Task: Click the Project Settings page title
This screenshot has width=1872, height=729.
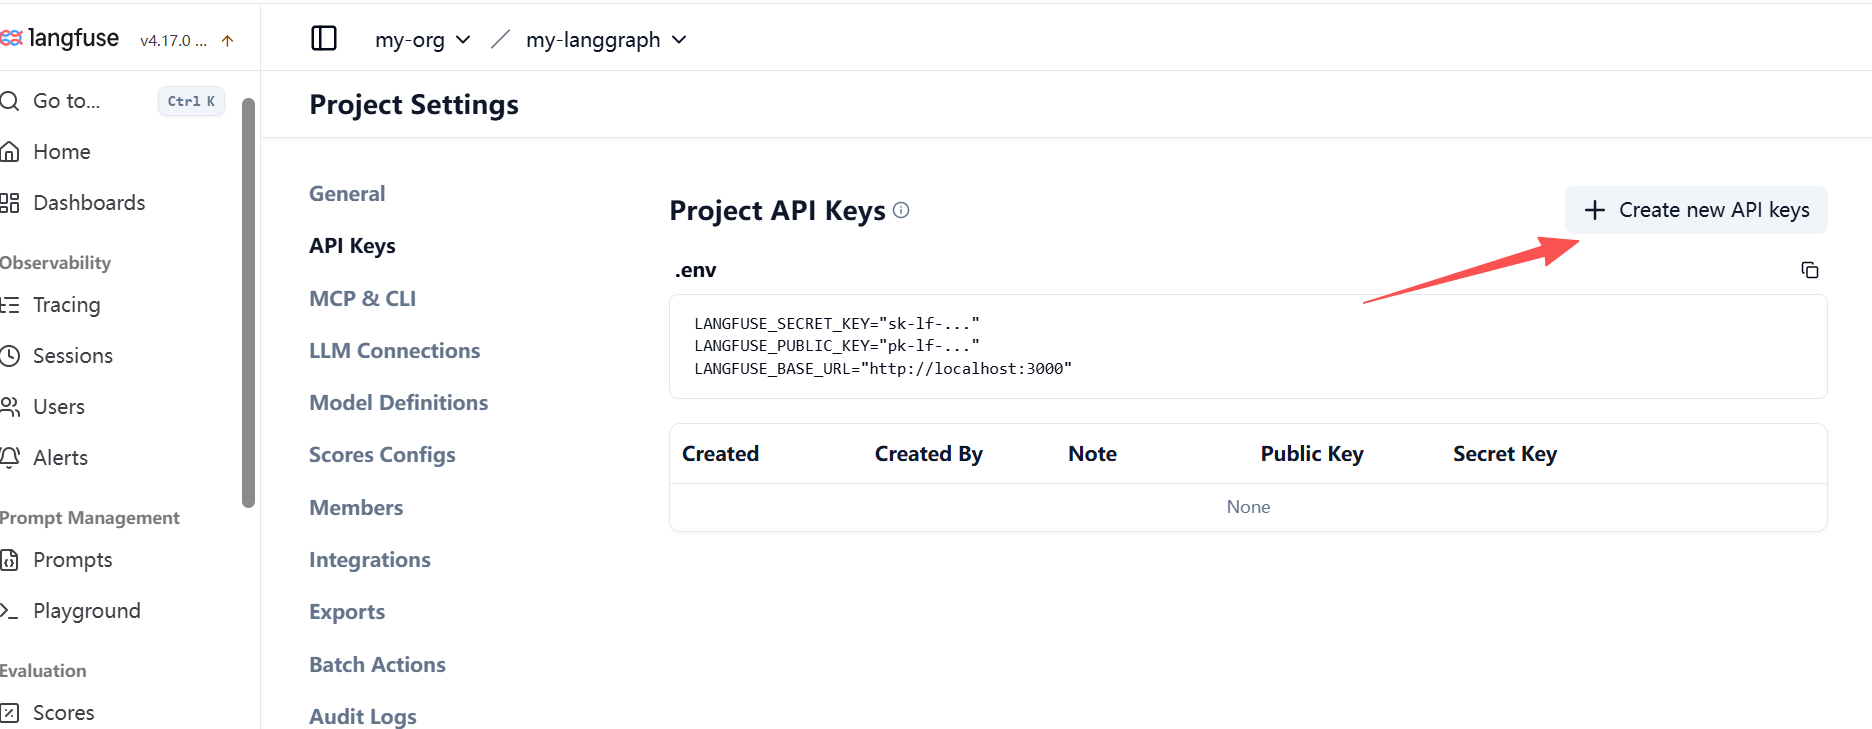Action: click(x=414, y=105)
